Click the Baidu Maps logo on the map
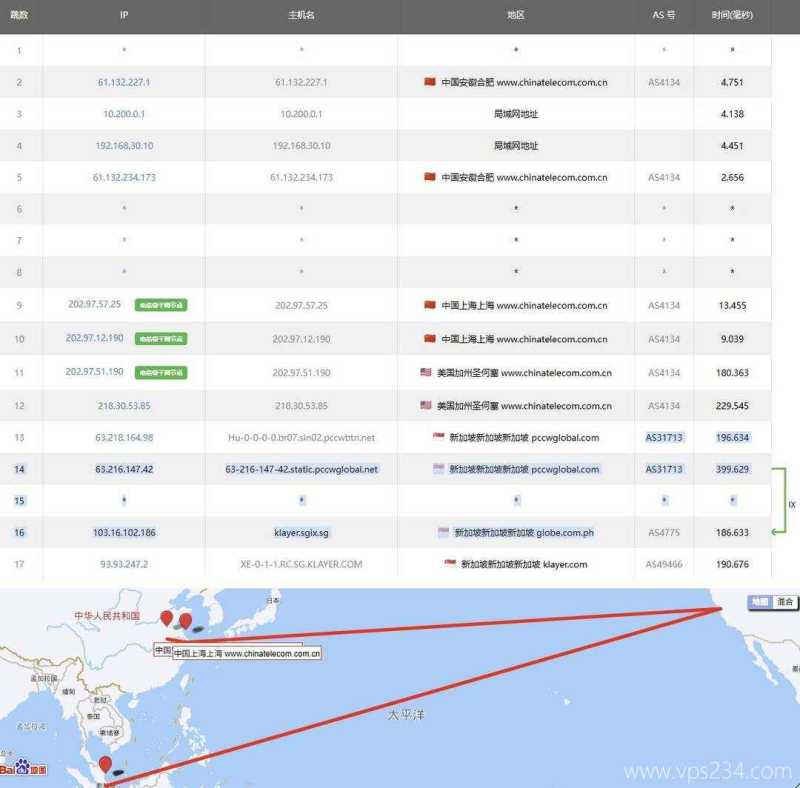800x788 pixels. (20, 768)
